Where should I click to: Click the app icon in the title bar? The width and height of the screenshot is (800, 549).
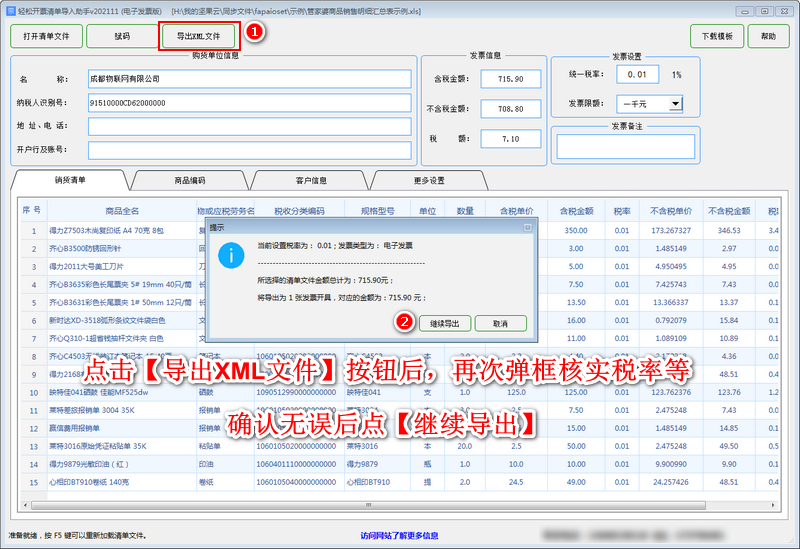11,11
